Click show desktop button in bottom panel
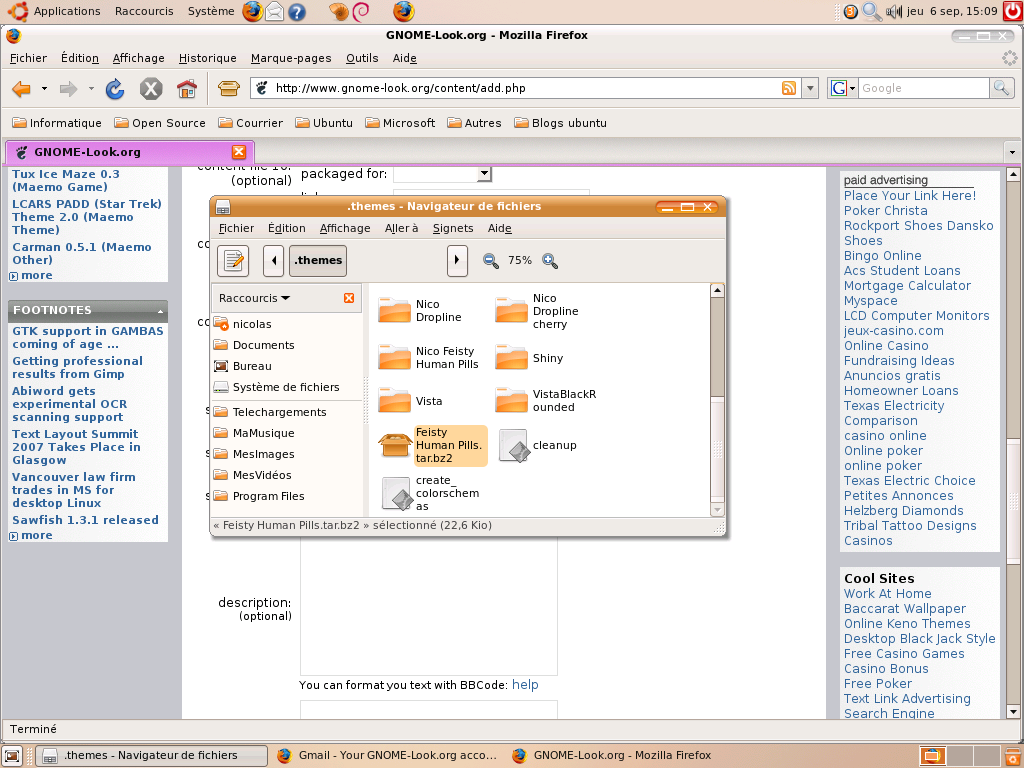This screenshot has width=1024, height=768. click(x=13, y=756)
